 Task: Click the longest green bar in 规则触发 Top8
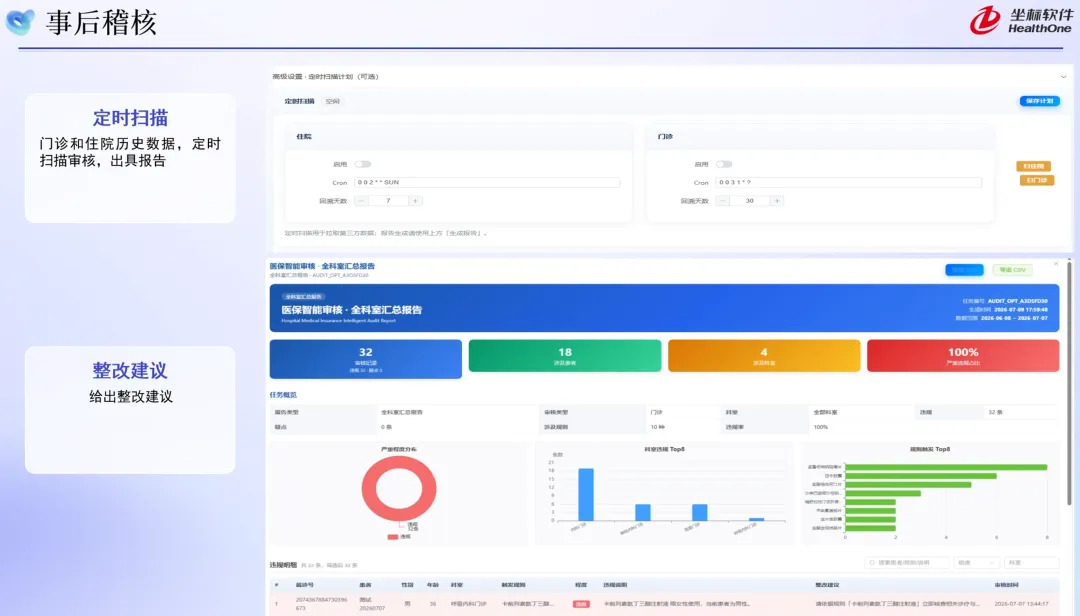946,467
